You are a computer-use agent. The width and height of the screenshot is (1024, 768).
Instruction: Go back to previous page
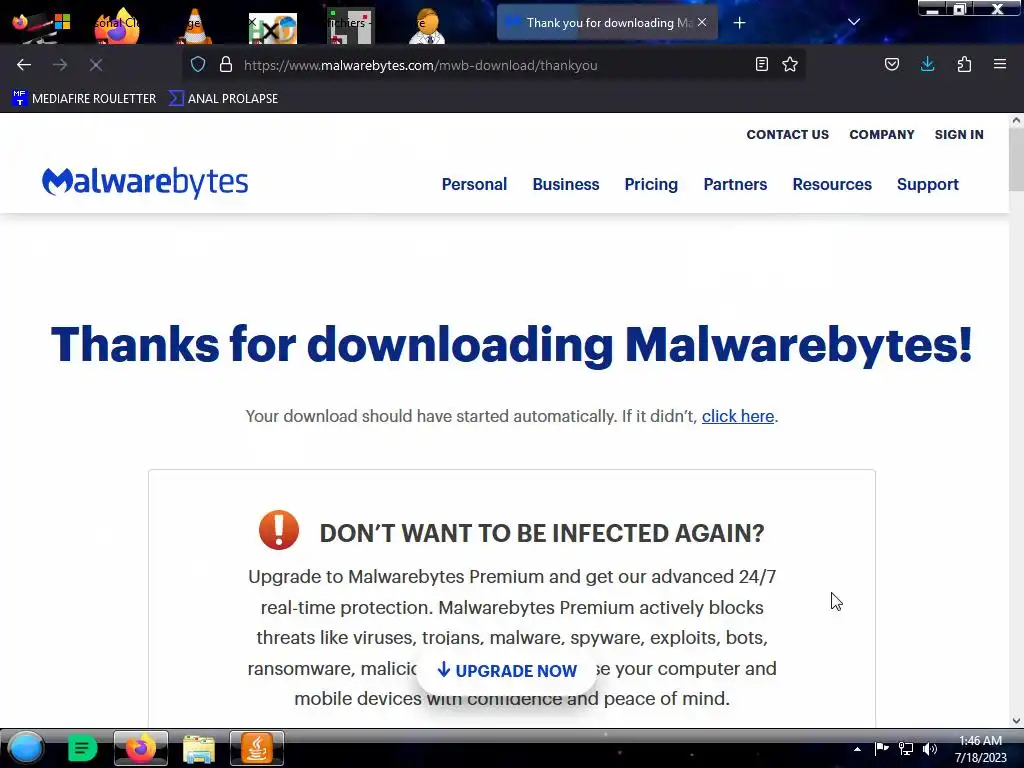24,65
